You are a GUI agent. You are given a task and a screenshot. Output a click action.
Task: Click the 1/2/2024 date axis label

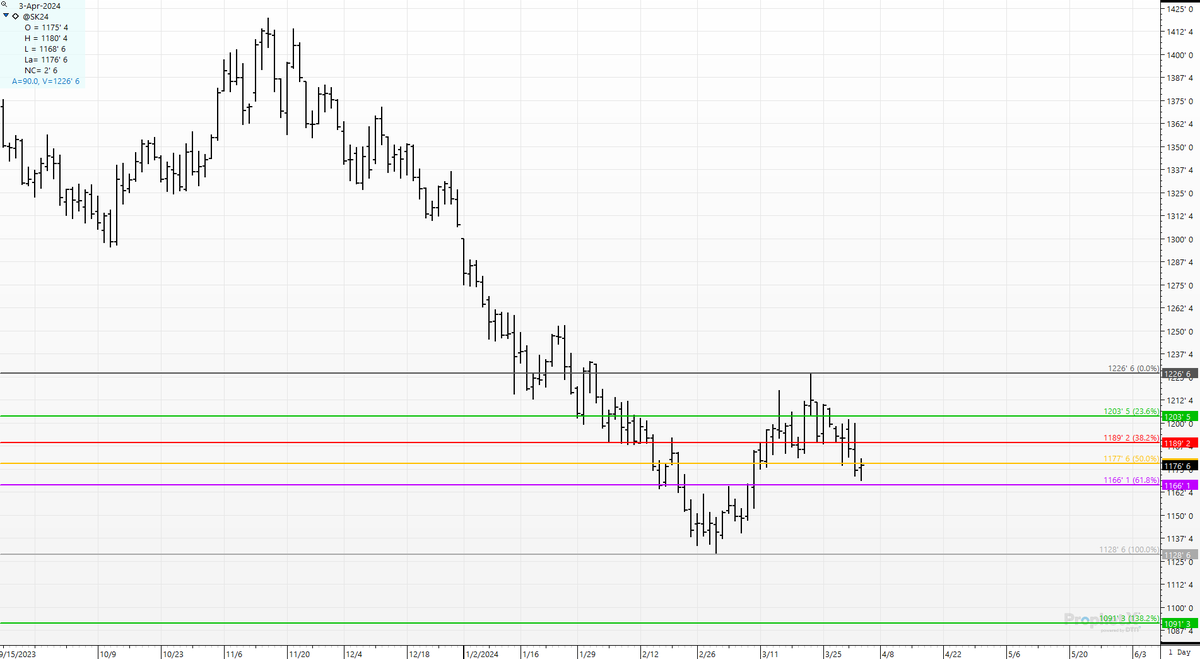pos(482,655)
